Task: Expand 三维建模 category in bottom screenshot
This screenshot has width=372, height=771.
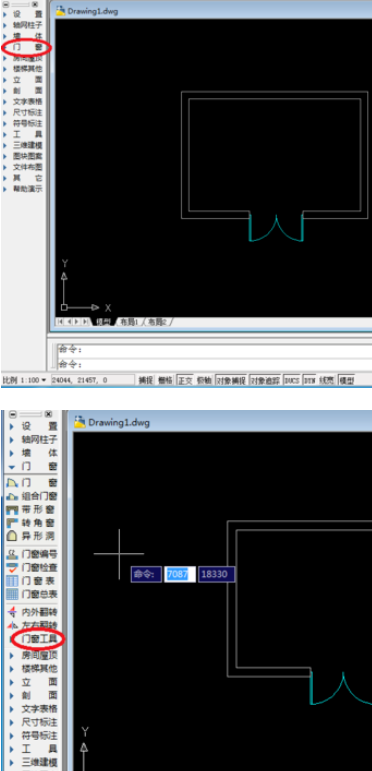Action: (x=33, y=762)
